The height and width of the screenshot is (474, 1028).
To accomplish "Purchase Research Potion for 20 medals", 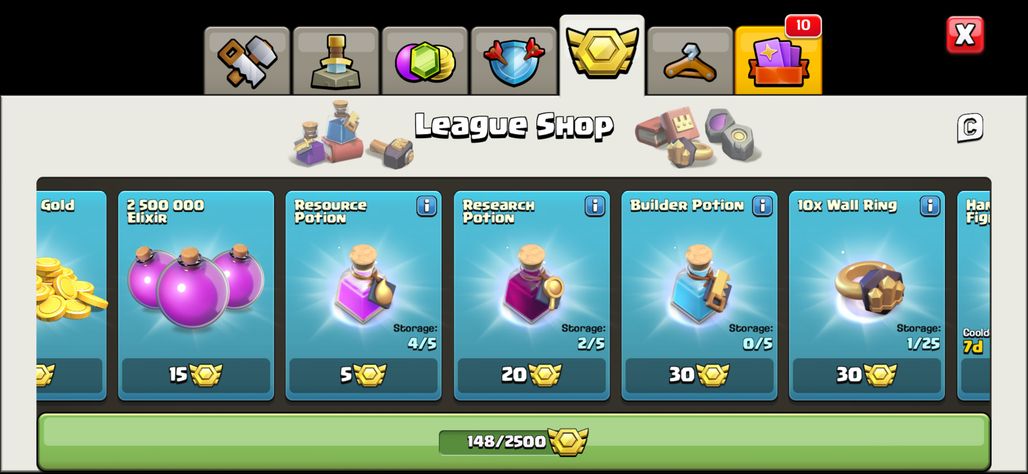I will point(532,375).
